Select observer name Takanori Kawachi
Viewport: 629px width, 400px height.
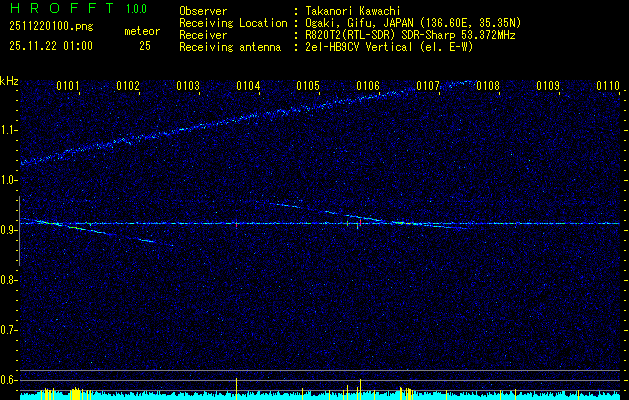[x=353, y=11]
